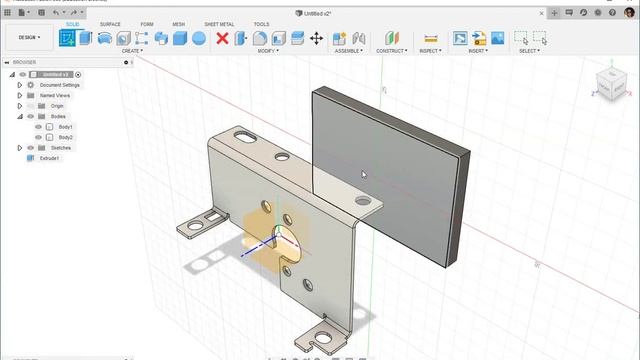Select the Fillet tool
The image size is (640, 360).
click(260, 38)
